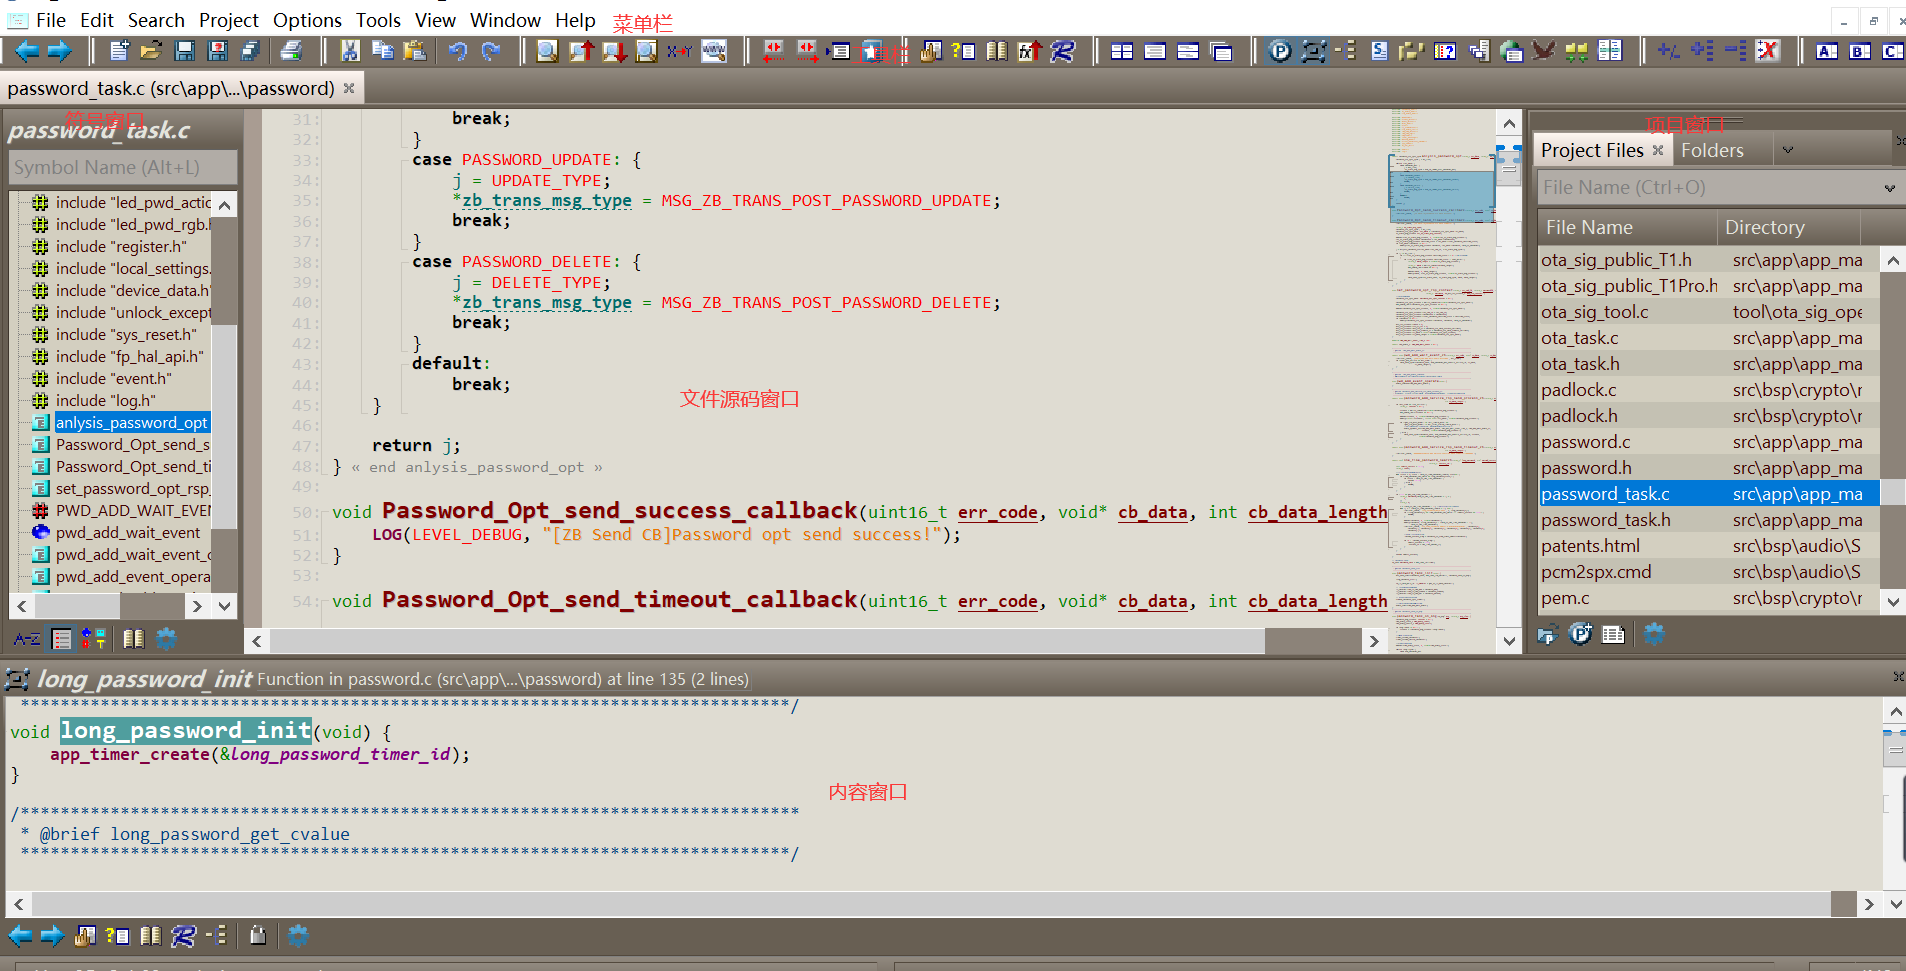Image resolution: width=1906 pixels, height=971 pixels.
Task: Create a new file with the New icon
Action: coord(119,51)
